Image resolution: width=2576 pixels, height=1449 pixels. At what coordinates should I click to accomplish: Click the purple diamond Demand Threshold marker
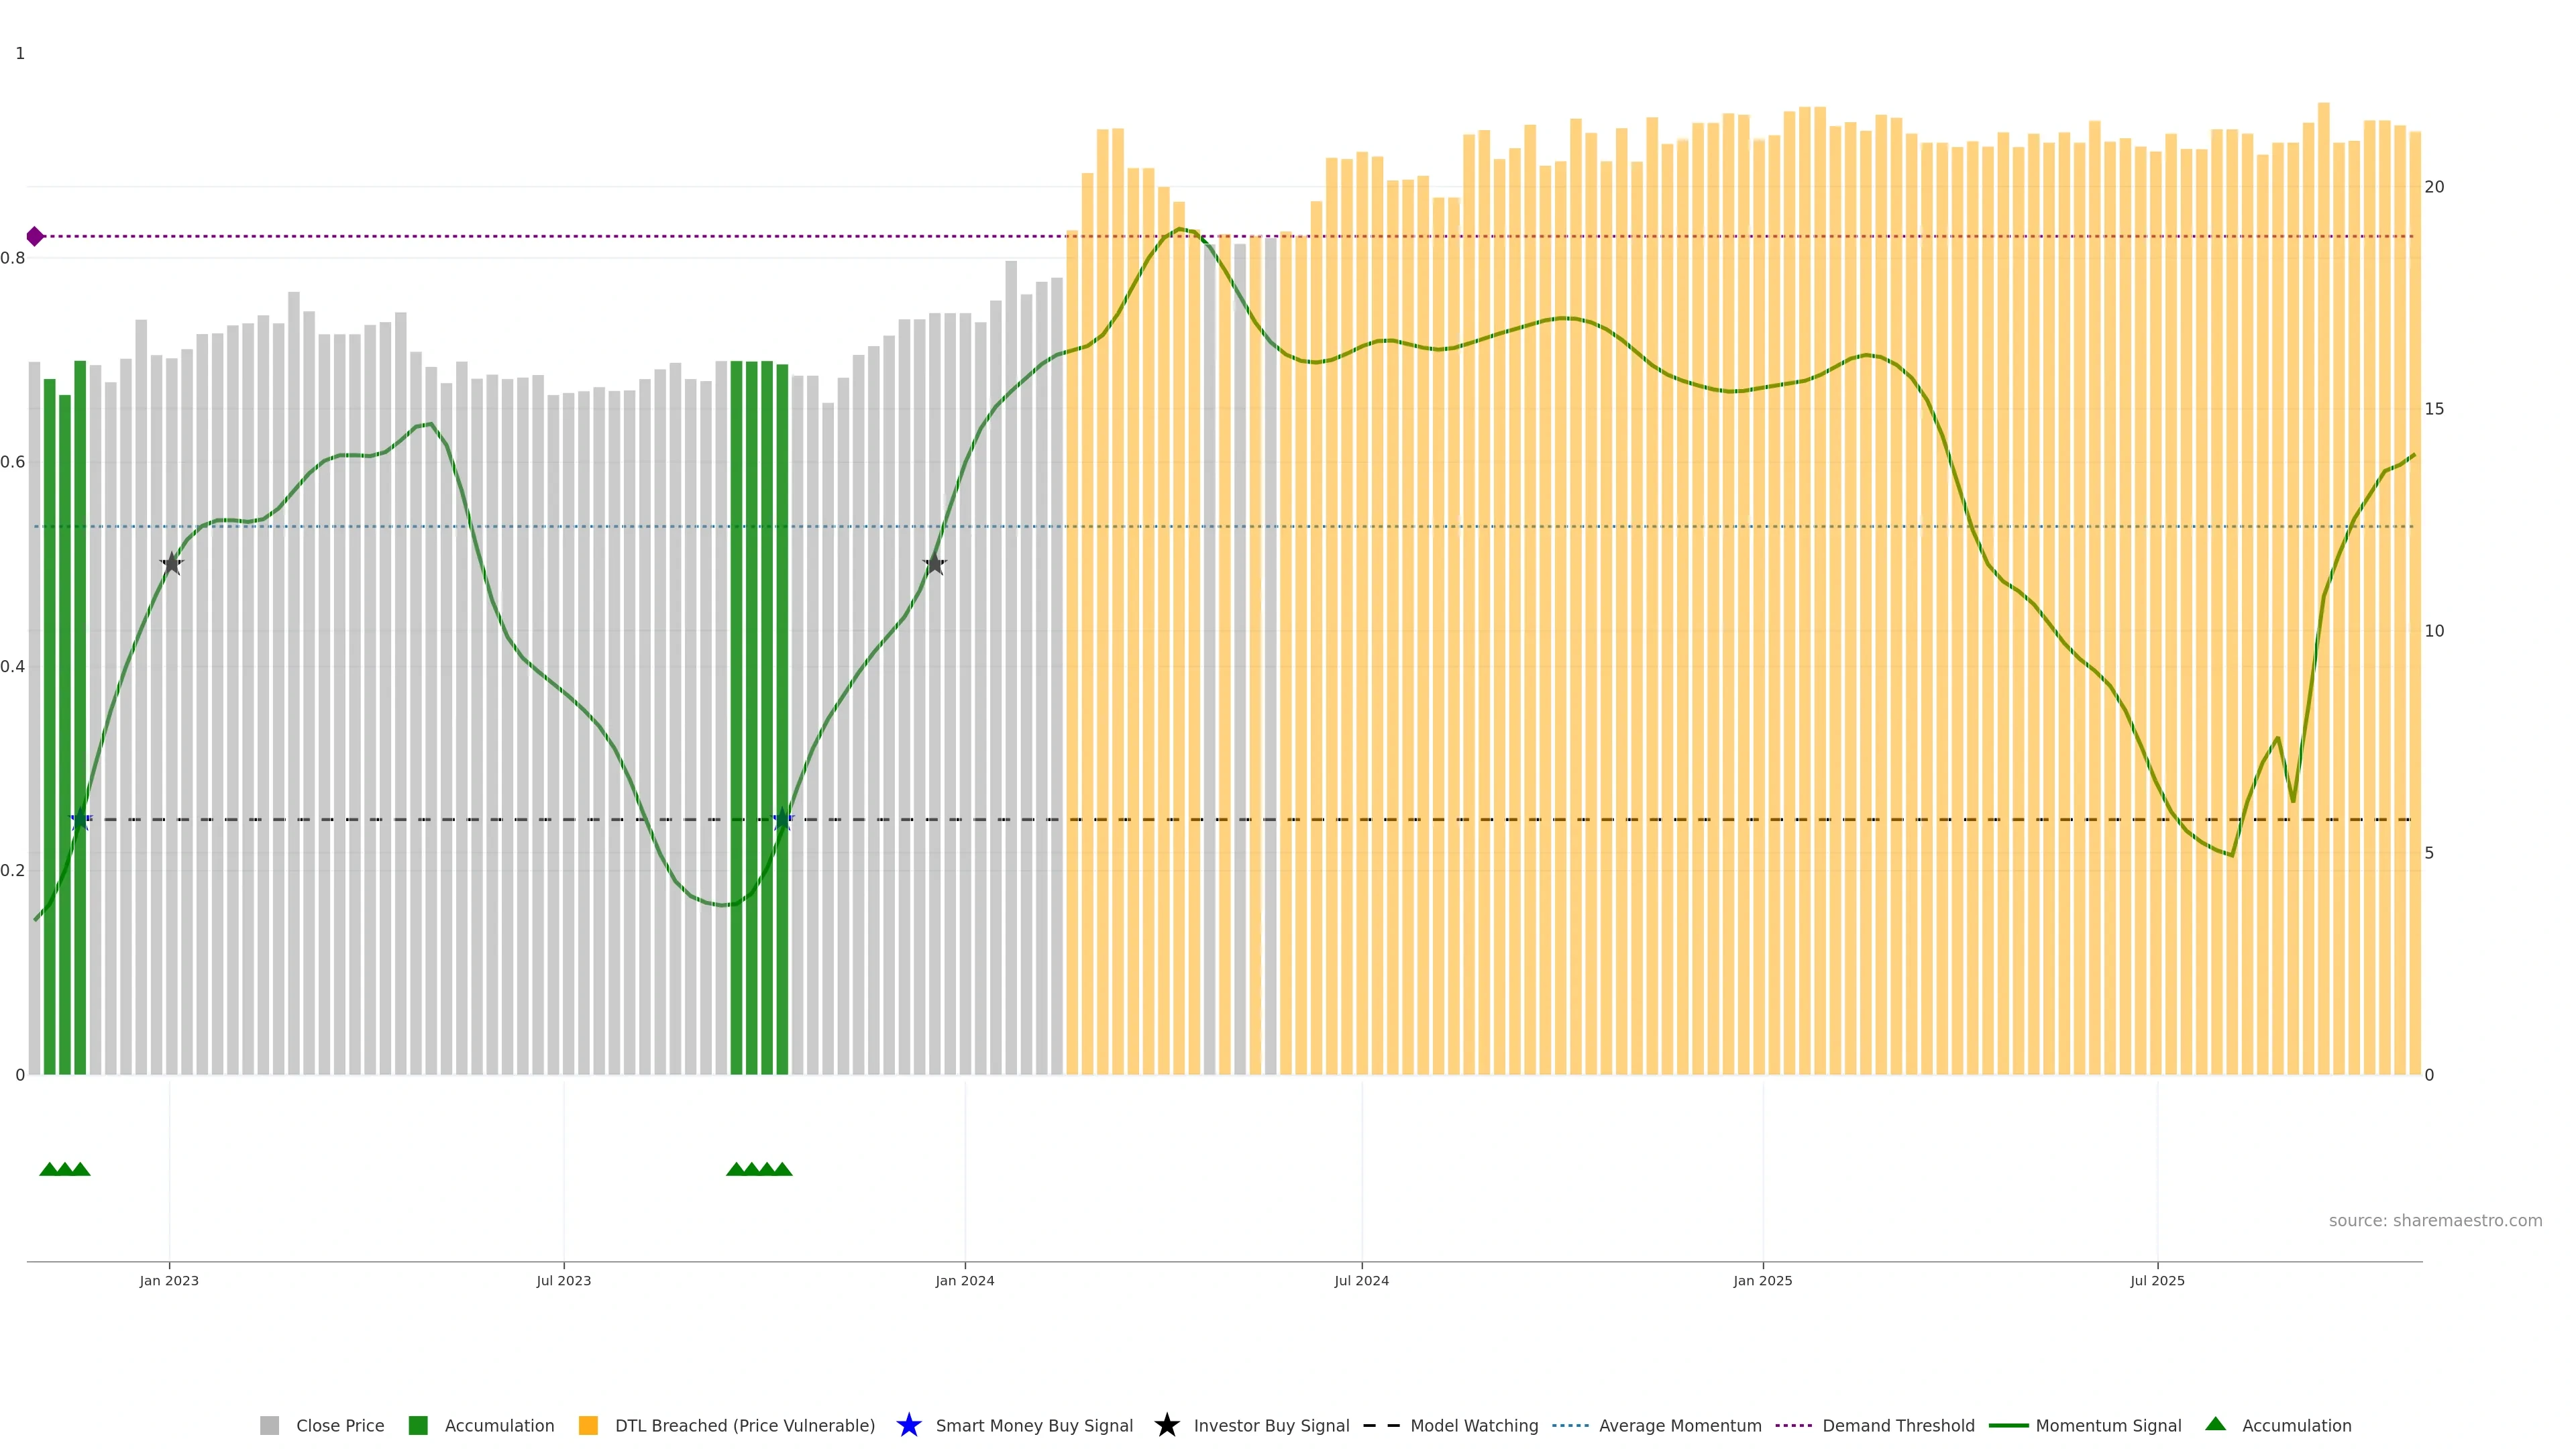[35, 236]
